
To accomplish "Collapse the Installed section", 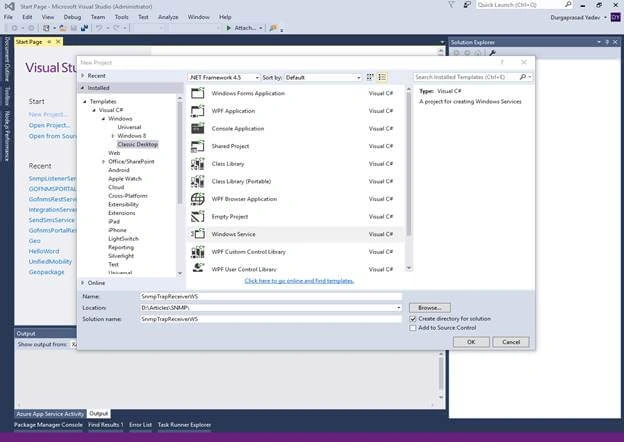I will coord(83,88).
